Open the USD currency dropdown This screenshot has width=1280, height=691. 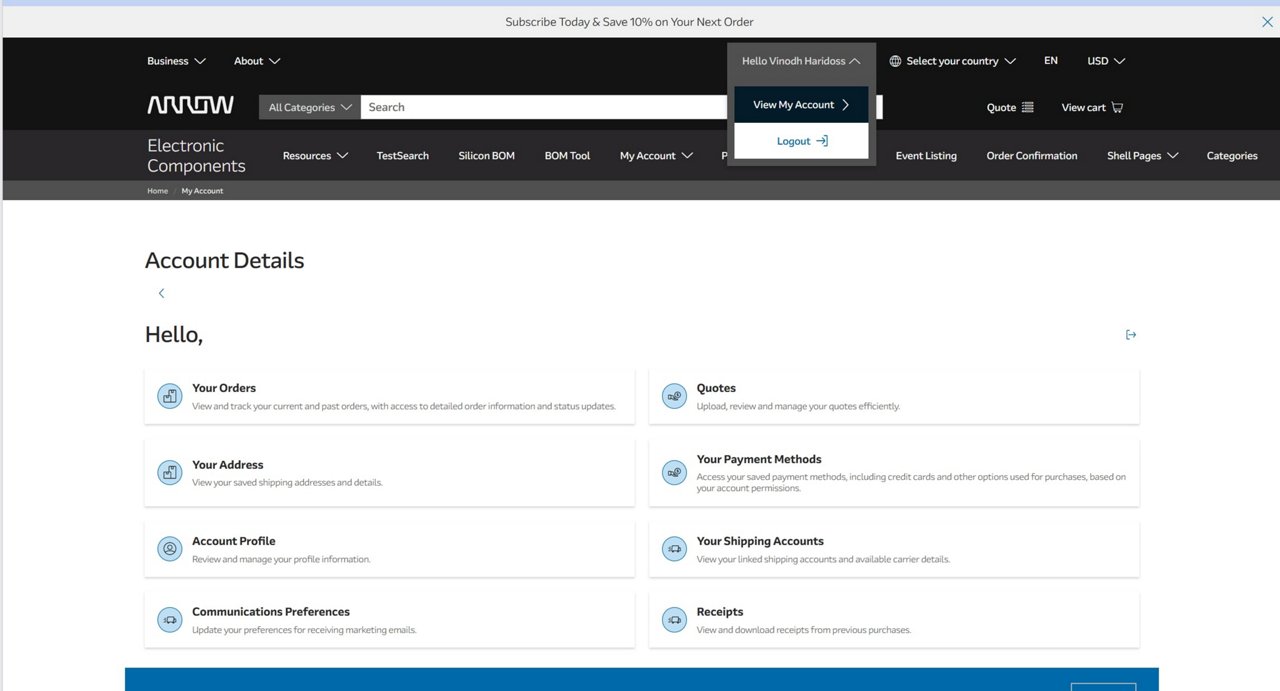[1106, 61]
